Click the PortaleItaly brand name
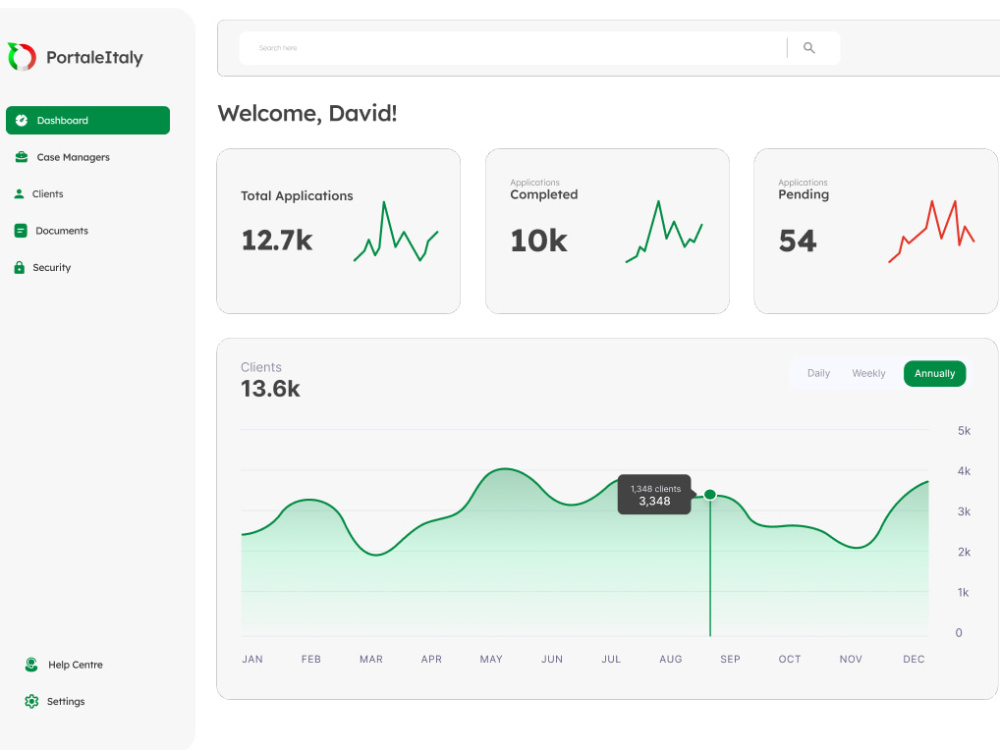Image resolution: width=1000 pixels, height=750 pixels. (94, 57)
